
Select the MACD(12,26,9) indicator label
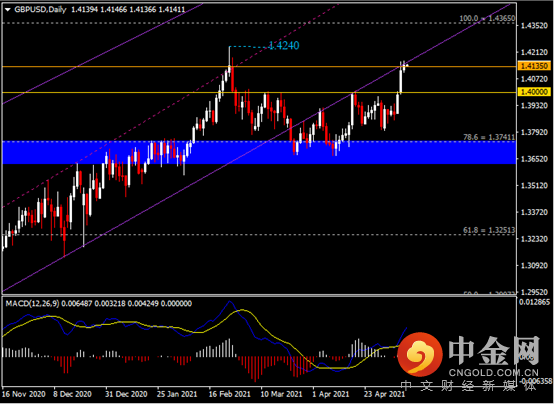click(33, 304)
